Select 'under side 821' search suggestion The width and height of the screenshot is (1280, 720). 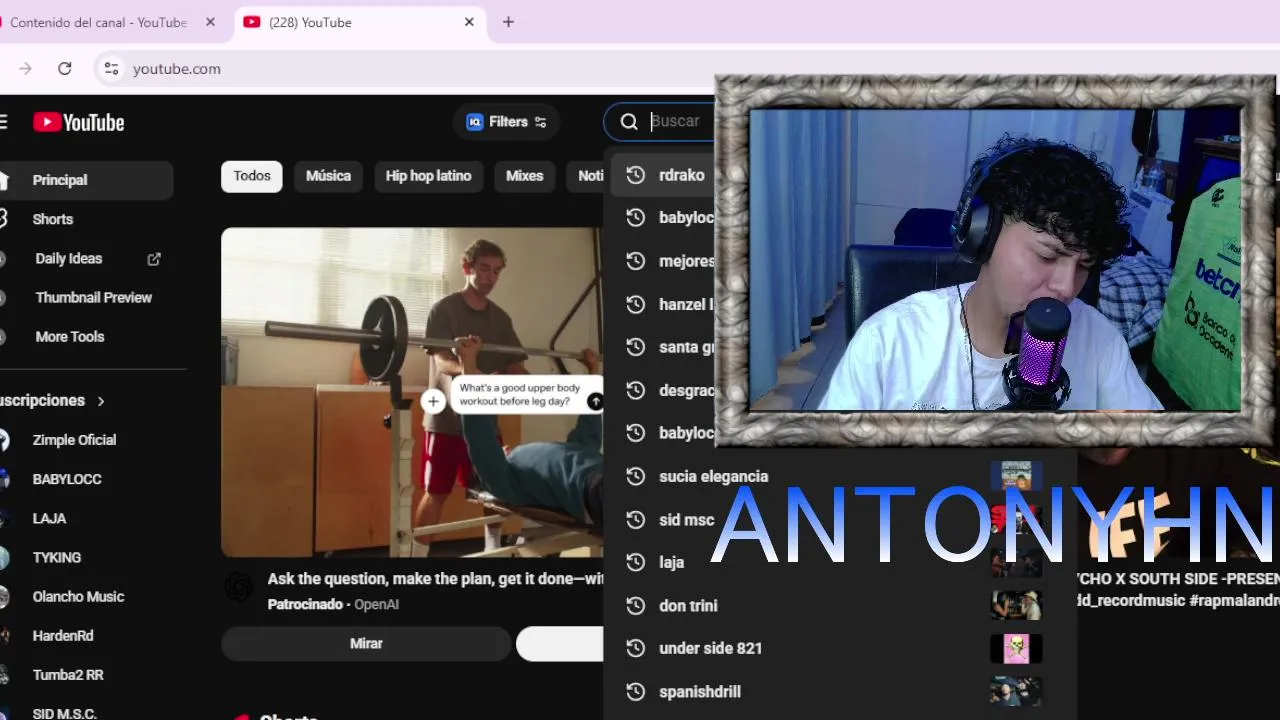click(840, 648)
